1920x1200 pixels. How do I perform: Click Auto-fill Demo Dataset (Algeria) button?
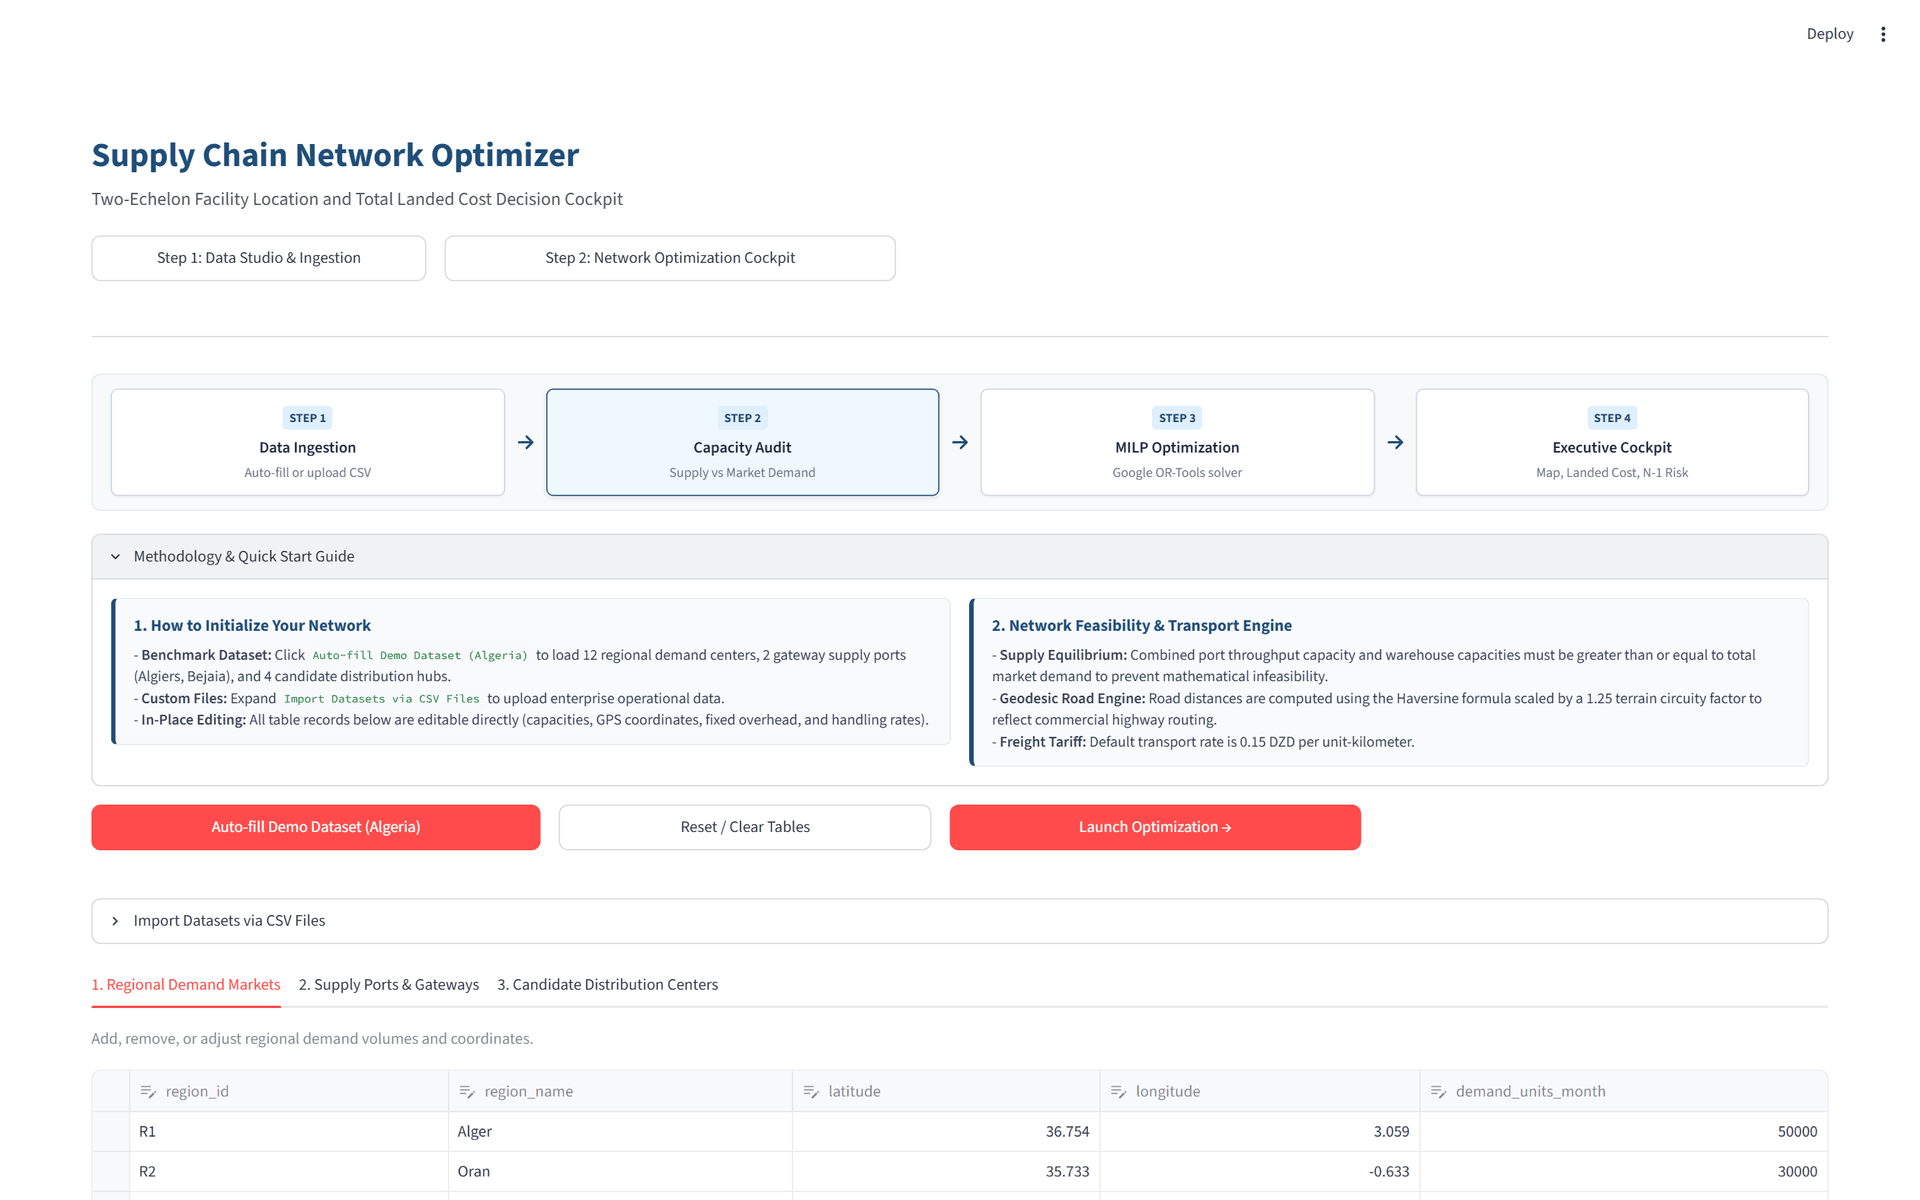click(x=316, y=827)
